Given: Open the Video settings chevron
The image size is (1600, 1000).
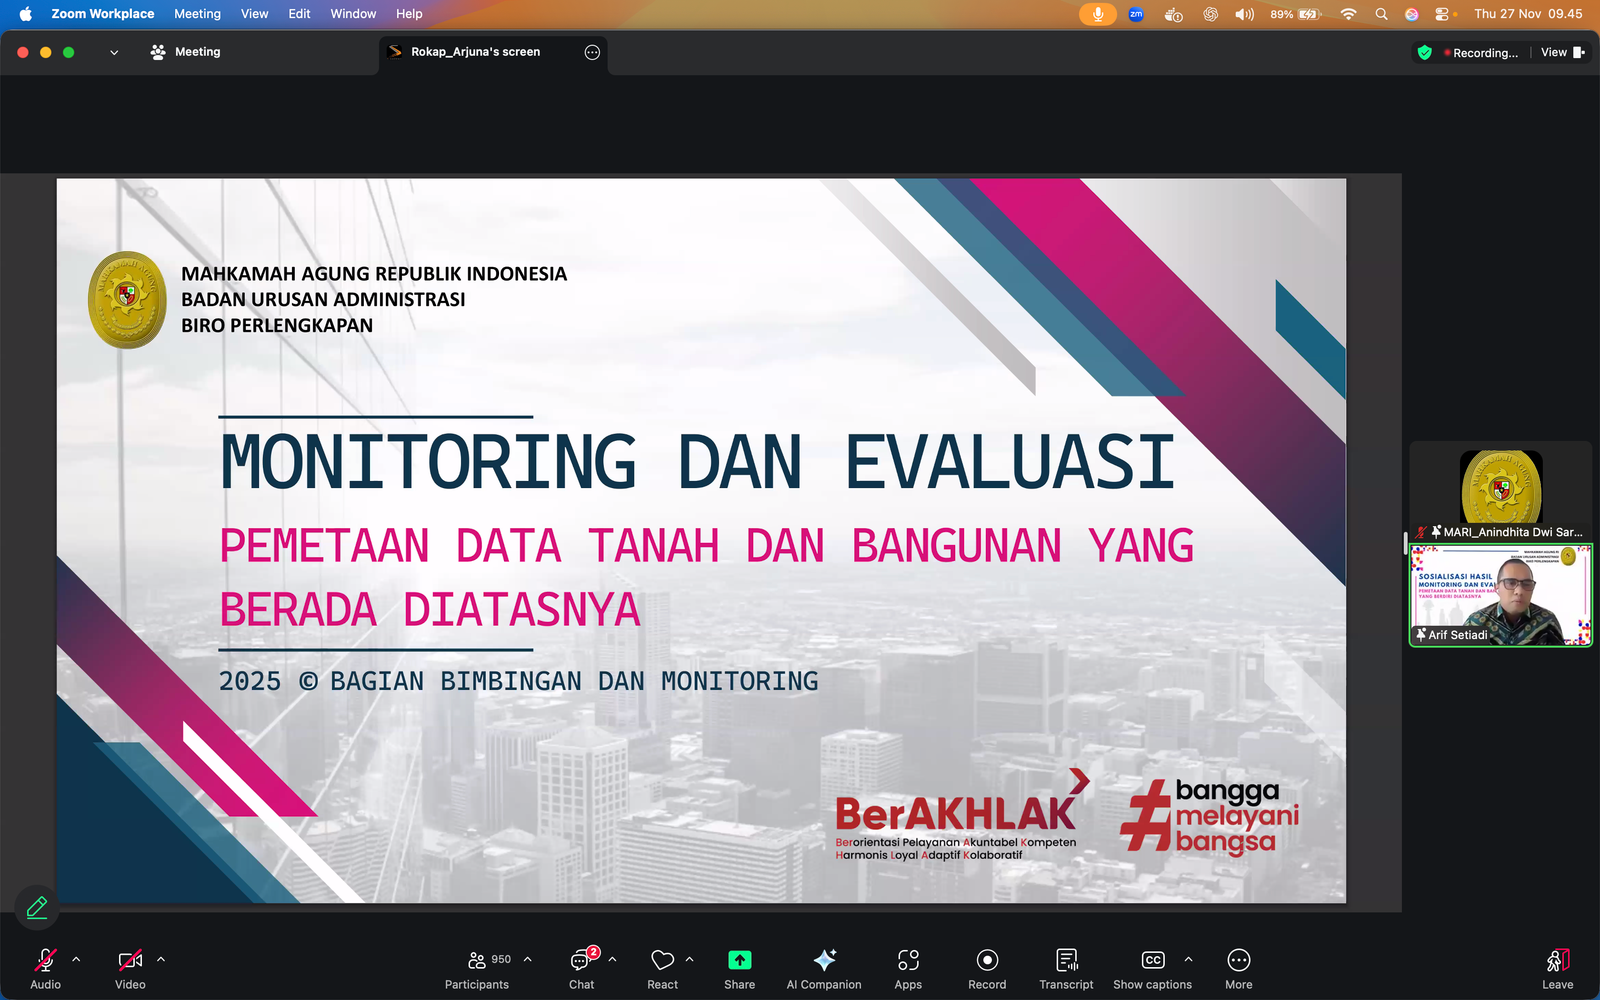Looking at the screenshot, I should [160, 957].
